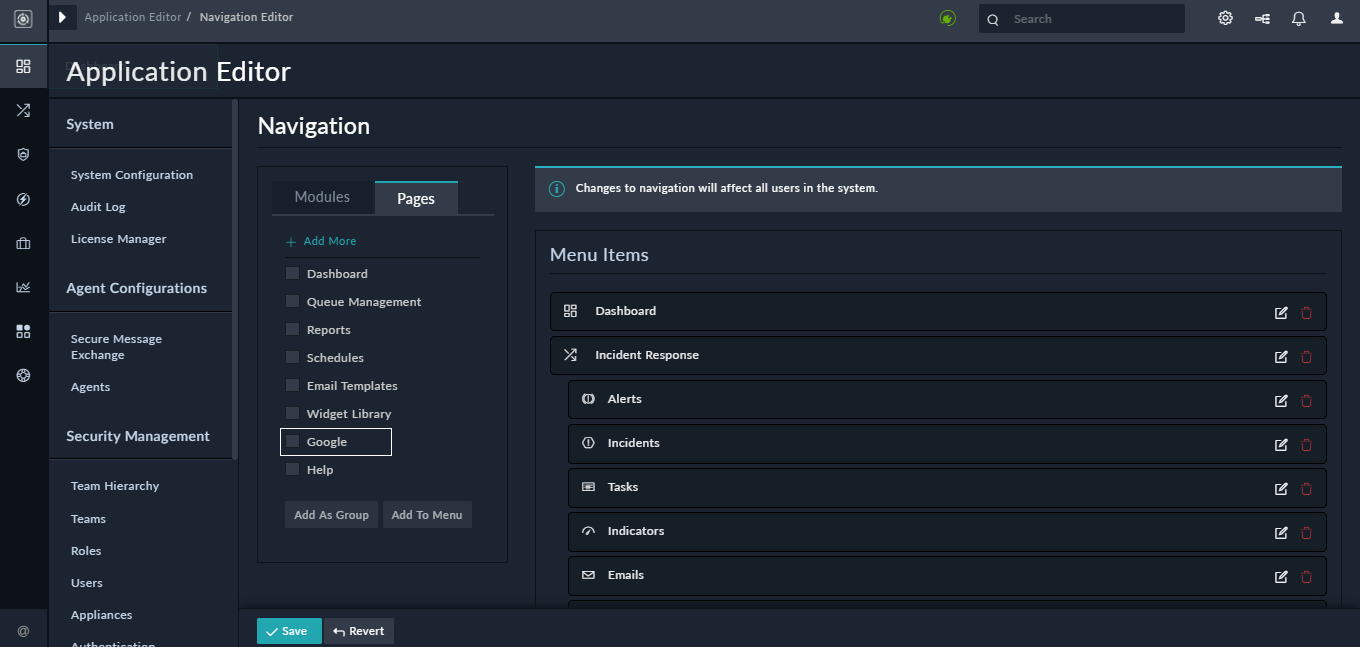This screenshot has width=1360, height=647.
Task: Click the Save button
Action: (x=289, y=631)
